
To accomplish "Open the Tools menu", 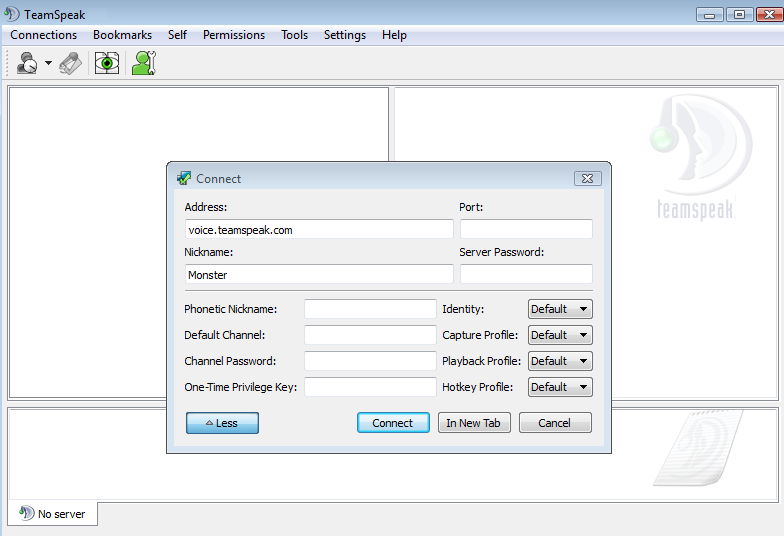I will click(294, 35).
